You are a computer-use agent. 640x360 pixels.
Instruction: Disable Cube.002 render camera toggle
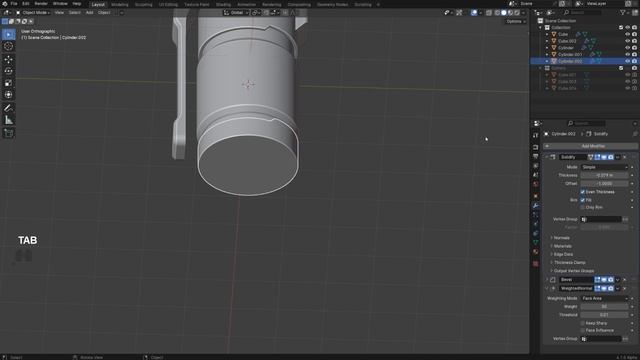(x=634, y=41)
